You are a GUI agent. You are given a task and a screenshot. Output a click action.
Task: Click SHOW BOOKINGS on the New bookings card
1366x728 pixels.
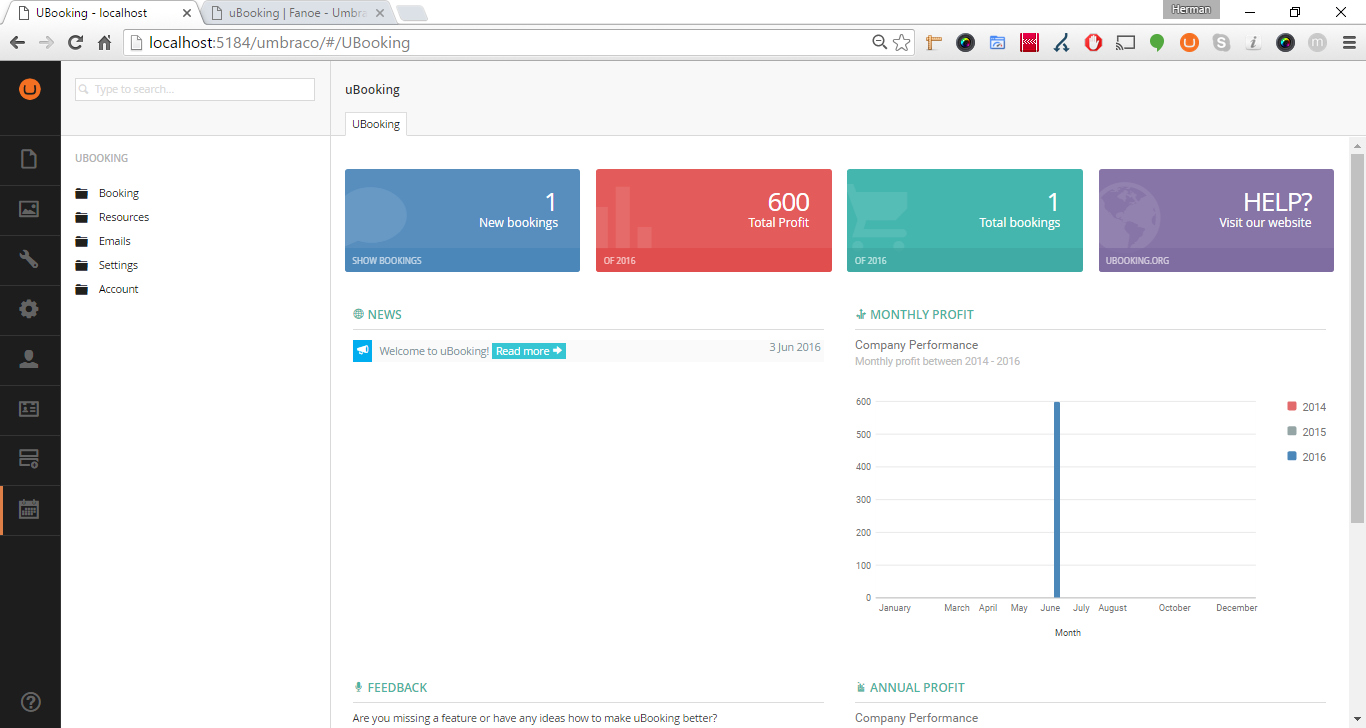pos(387,260)
